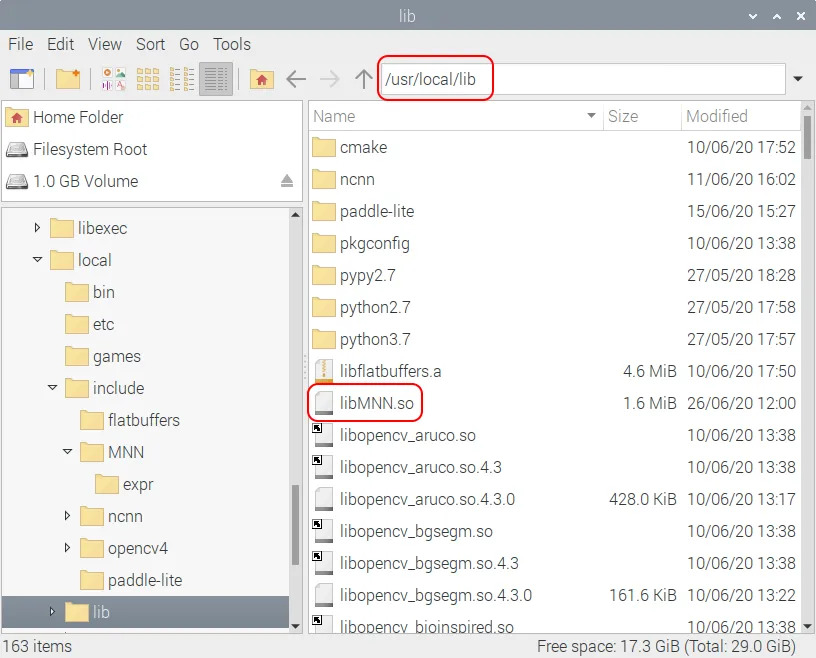
Task: Select the paddle-lite folder in the tree
Action: click(131, 580)
